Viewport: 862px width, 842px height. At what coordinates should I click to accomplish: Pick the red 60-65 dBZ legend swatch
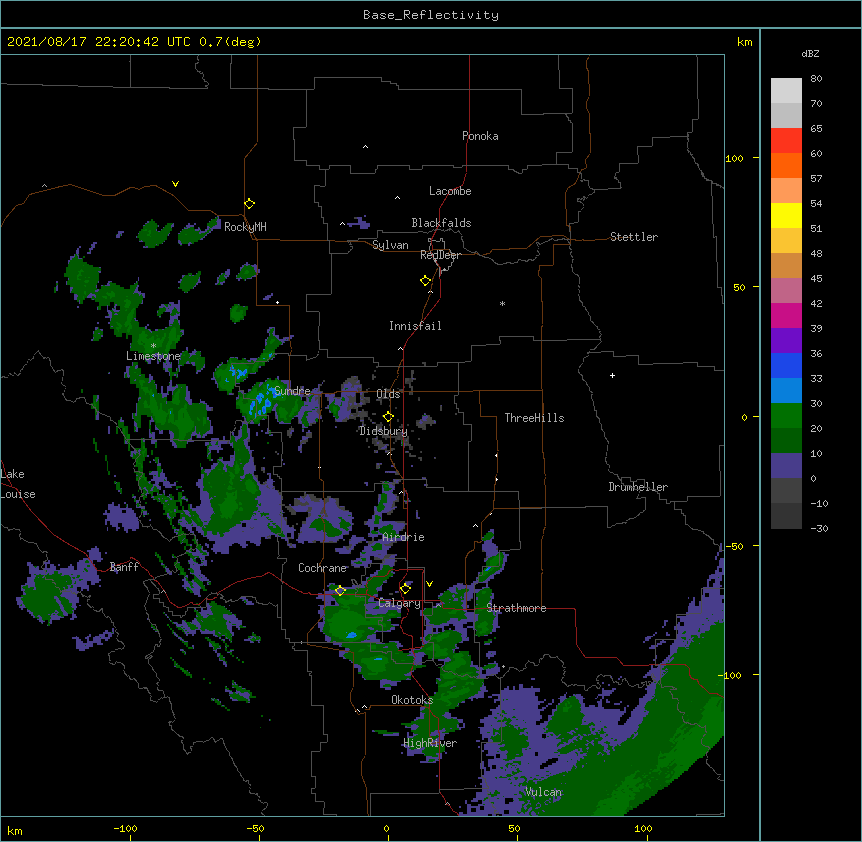pyautogui.click(x=786, y=140)
